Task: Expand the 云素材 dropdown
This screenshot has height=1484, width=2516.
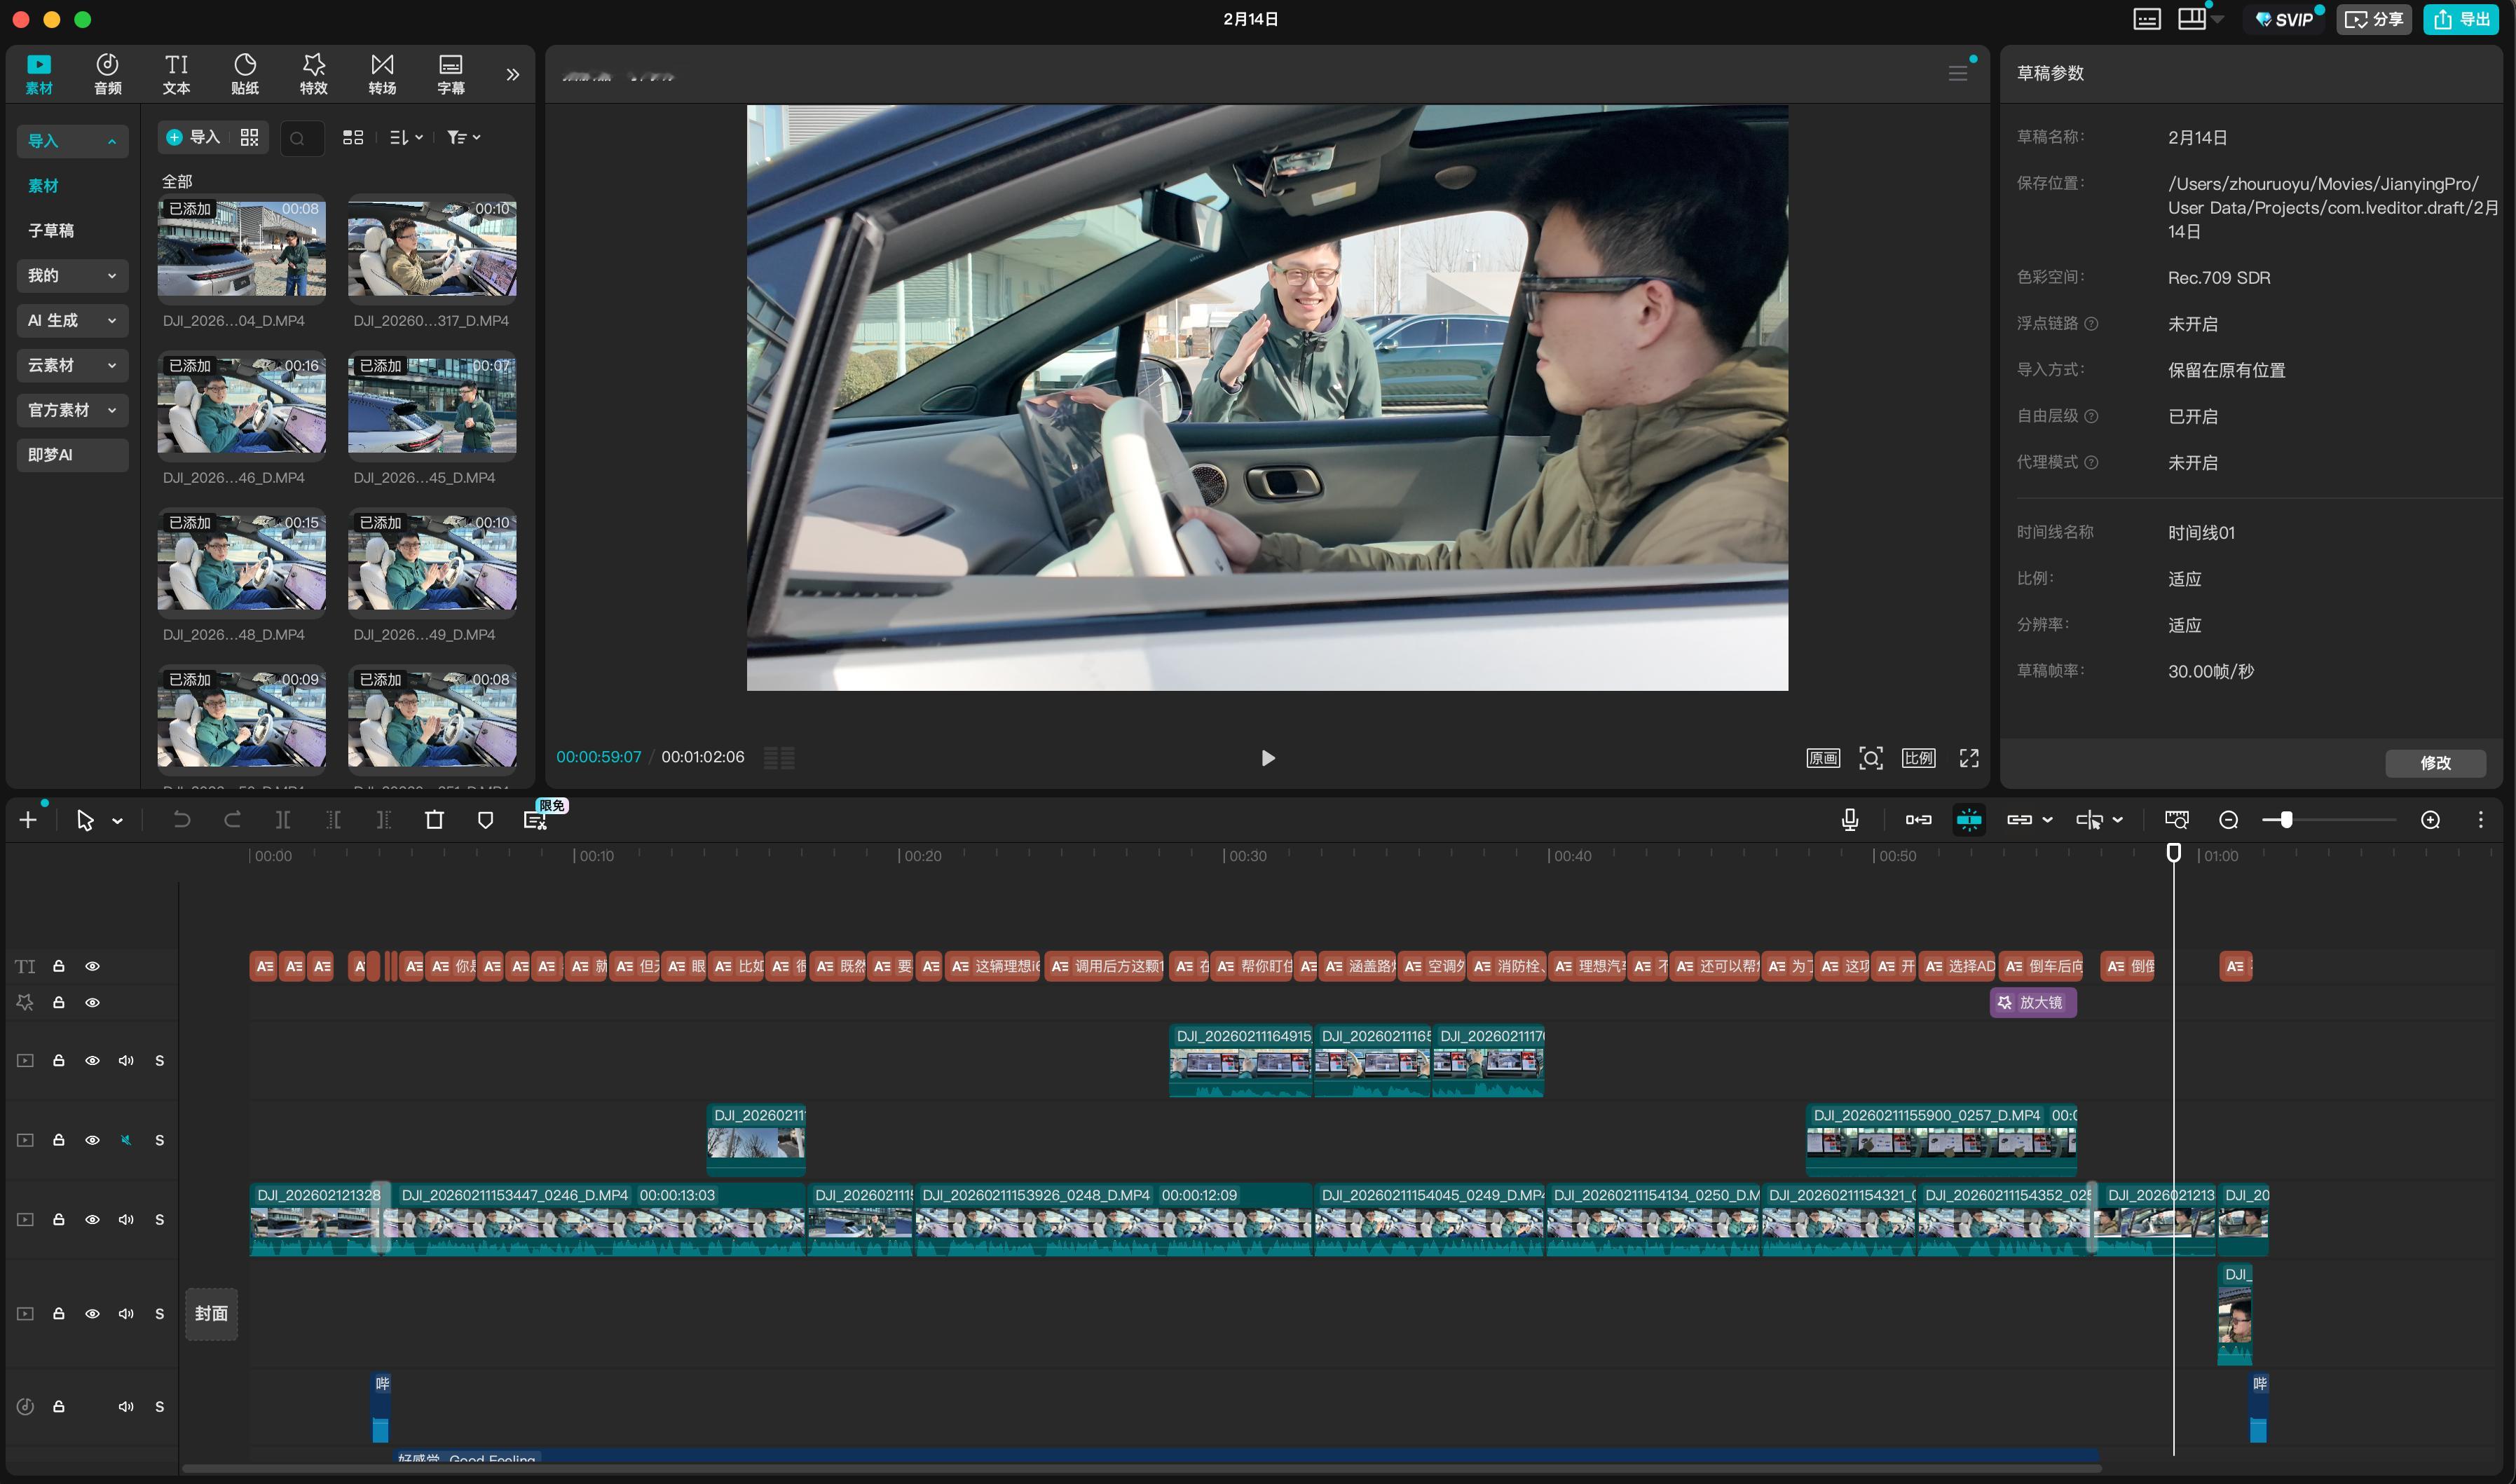Action: (72, 365)
